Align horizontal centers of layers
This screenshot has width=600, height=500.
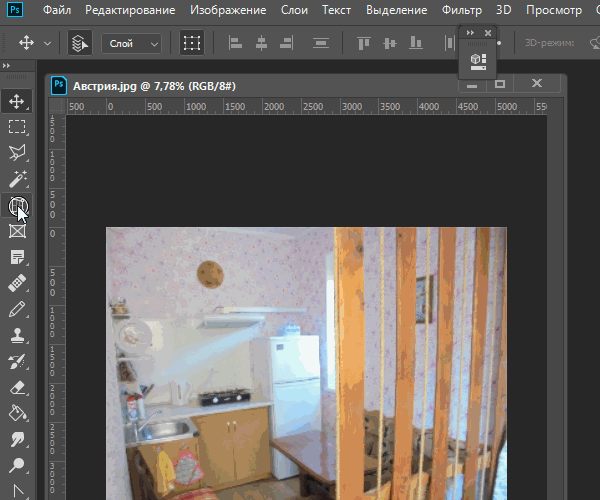click(x=261, y=43)
